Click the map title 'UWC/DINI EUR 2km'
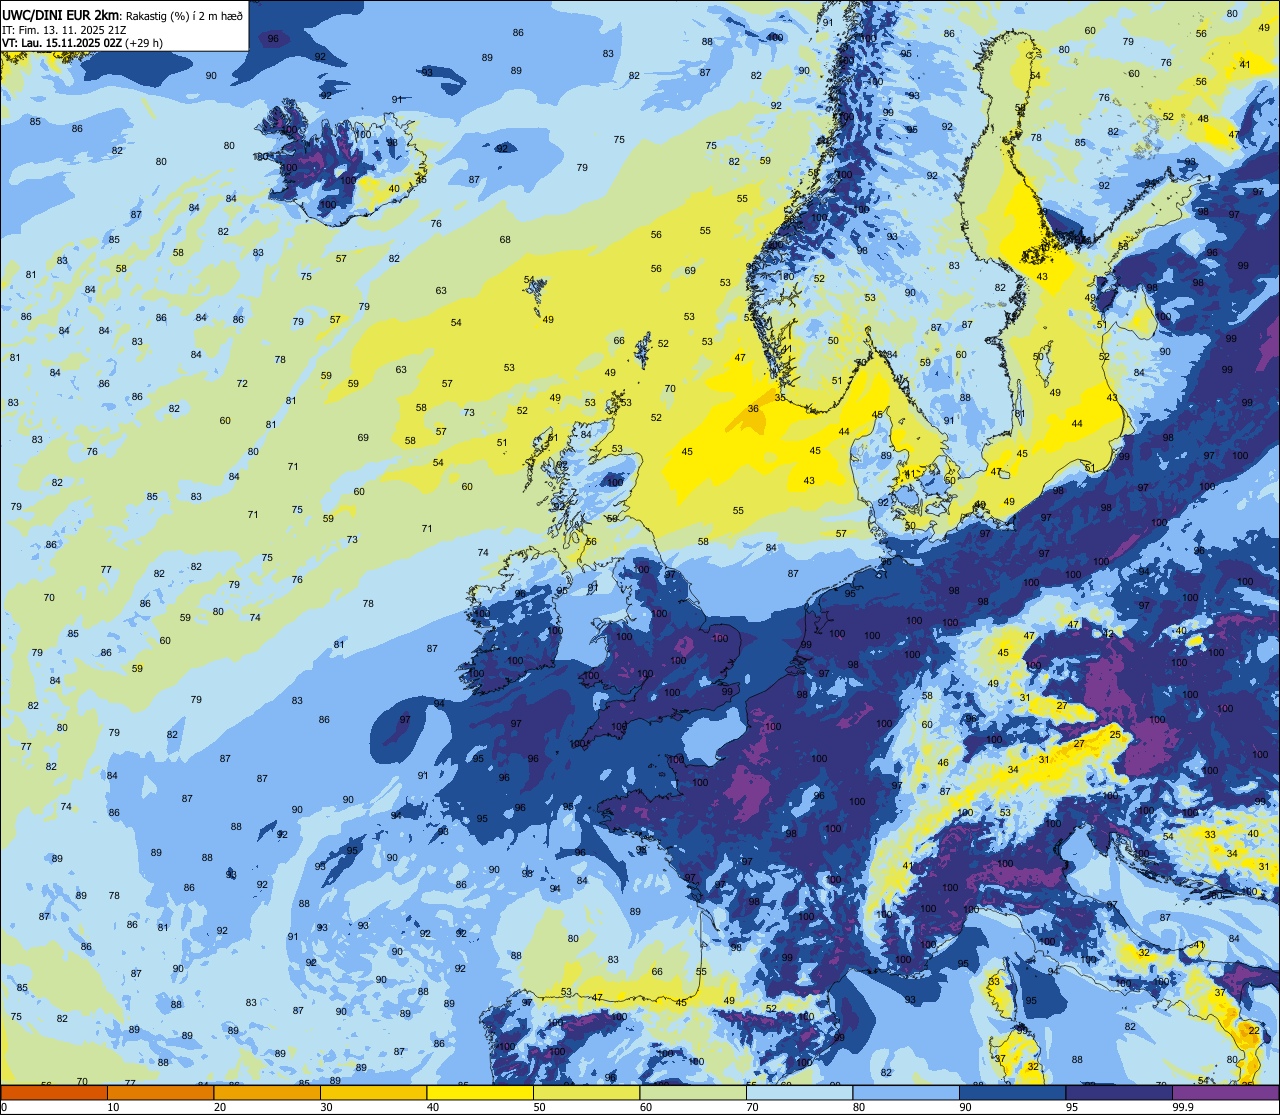The width and height of the screenshot is (1280, 1115). 61,14
